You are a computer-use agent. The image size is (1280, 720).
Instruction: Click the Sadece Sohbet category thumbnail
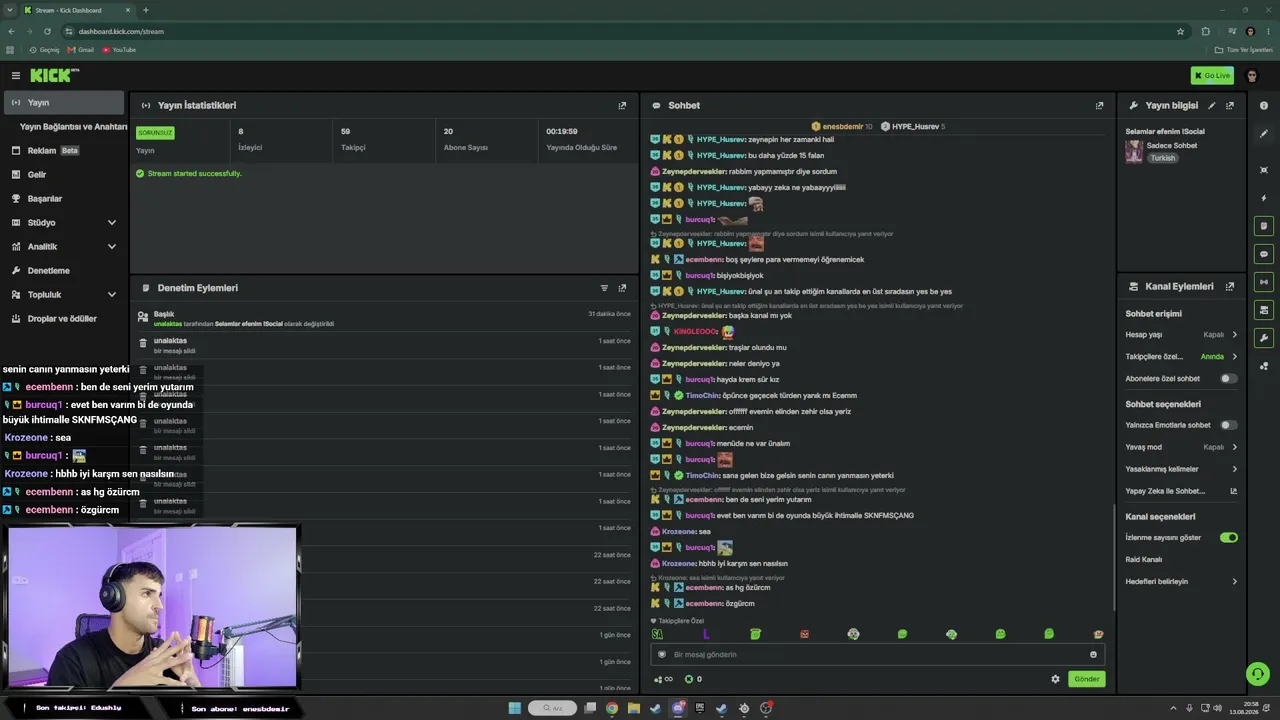[1134, 151]
